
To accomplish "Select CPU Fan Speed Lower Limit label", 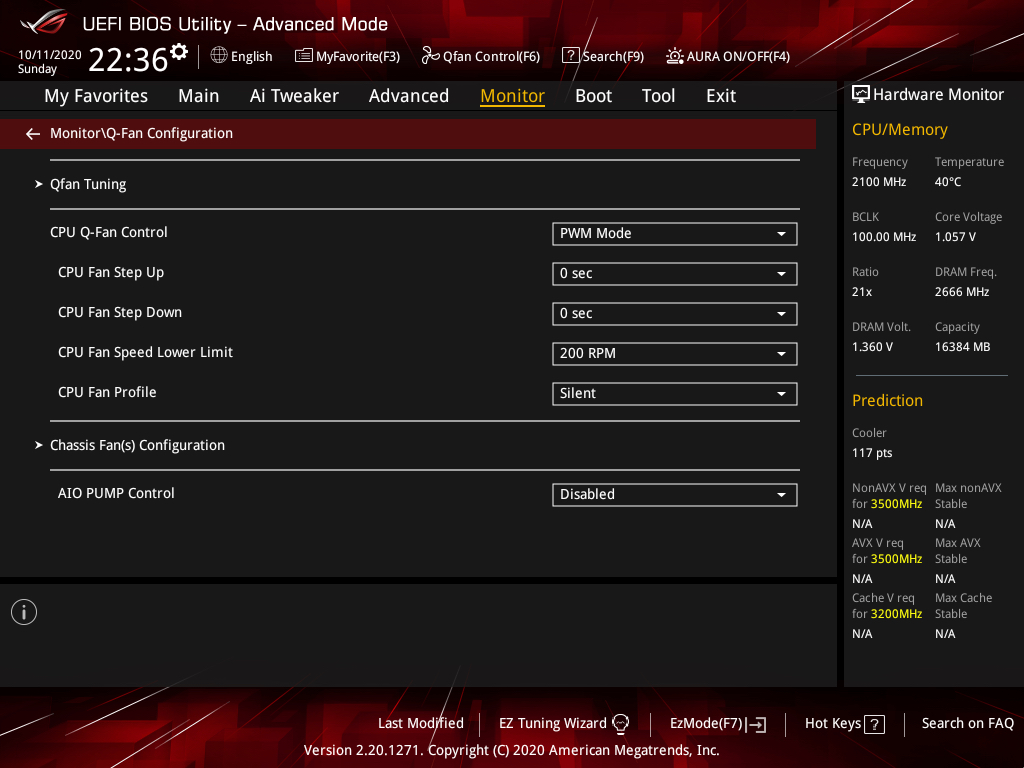I will [x=145, y=353].
